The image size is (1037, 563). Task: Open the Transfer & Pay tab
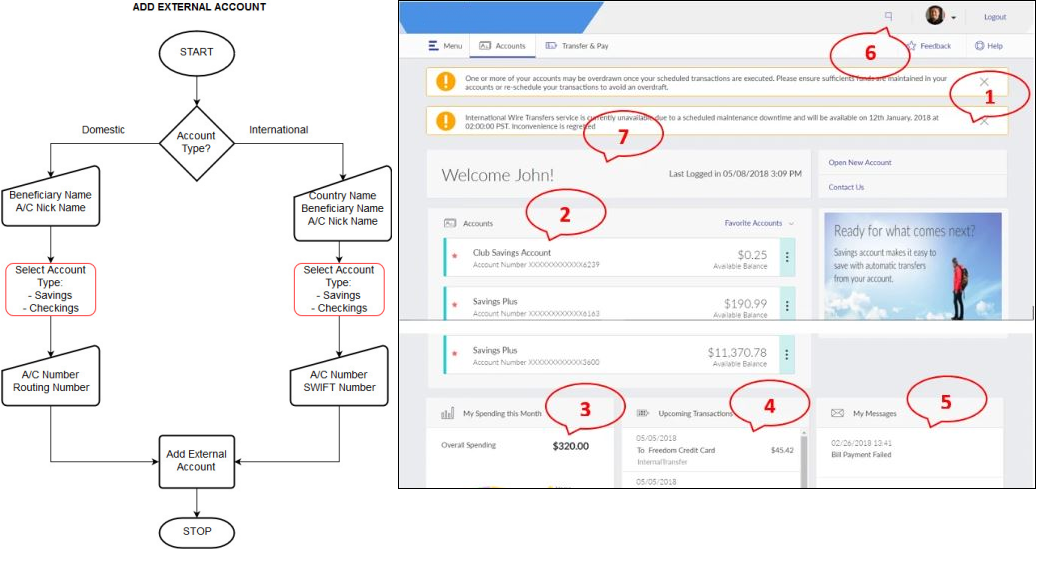[x=577, y=46]
